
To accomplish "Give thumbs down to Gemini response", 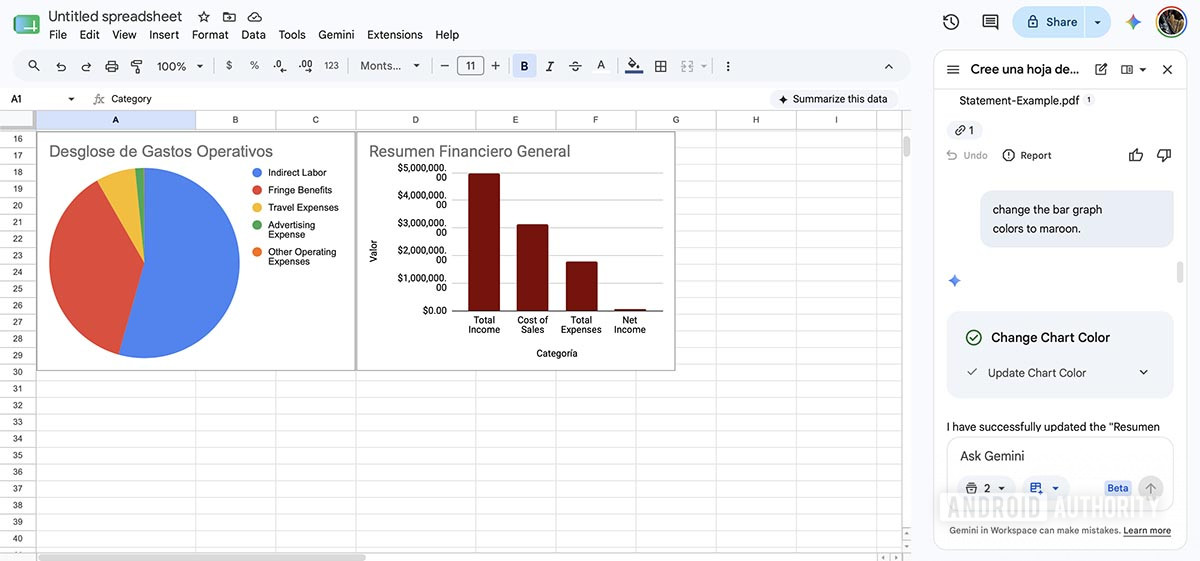I will (1164, 155).
